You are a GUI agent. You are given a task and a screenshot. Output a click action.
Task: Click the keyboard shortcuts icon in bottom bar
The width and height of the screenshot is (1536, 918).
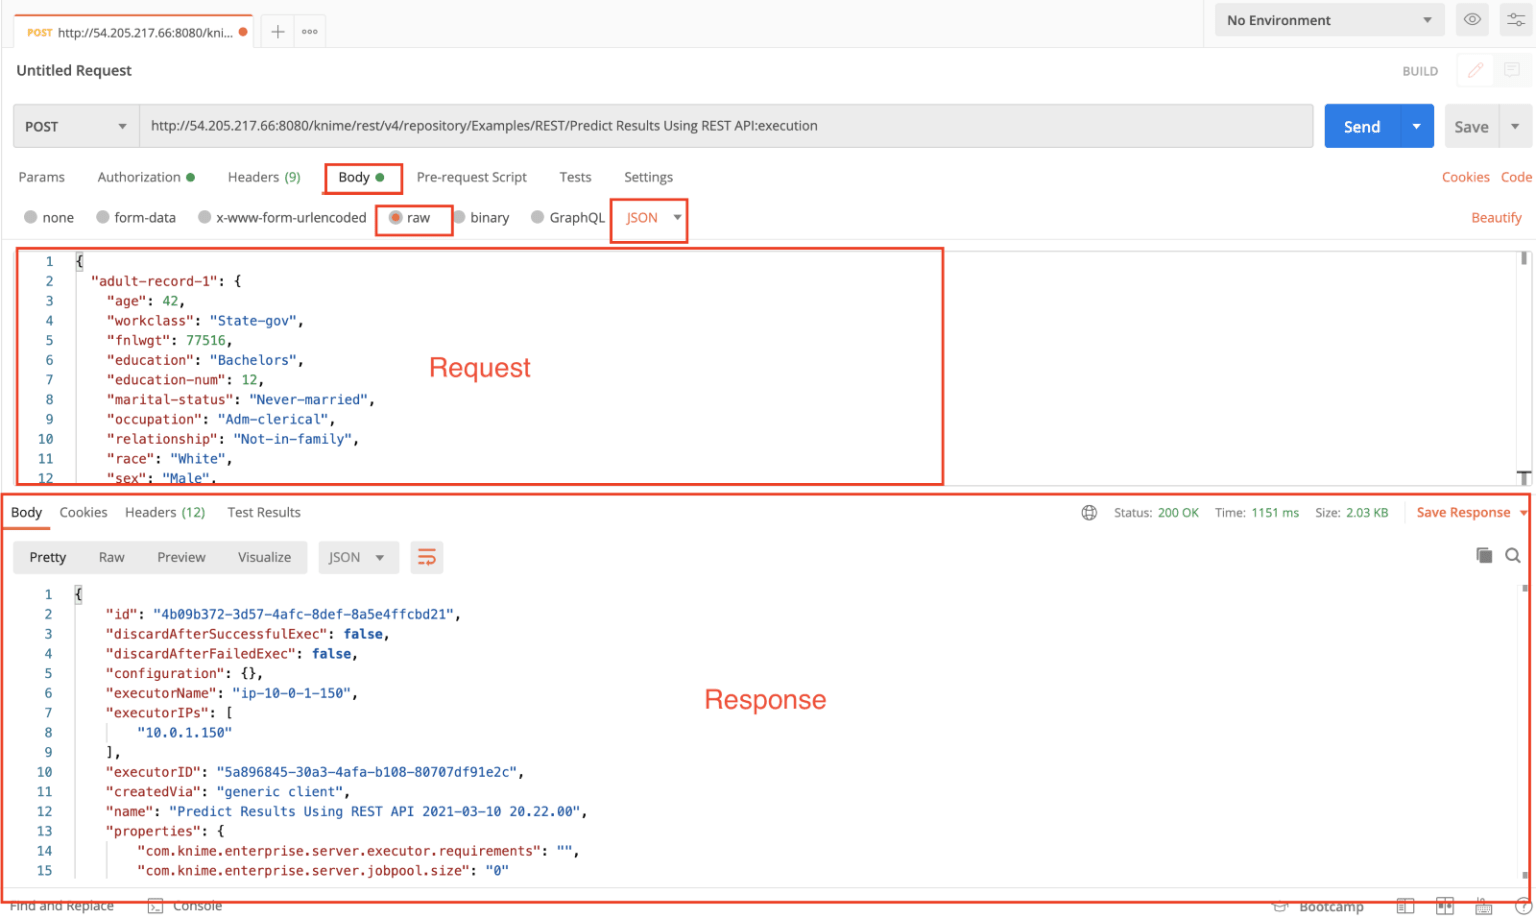tap(1483, 906)
